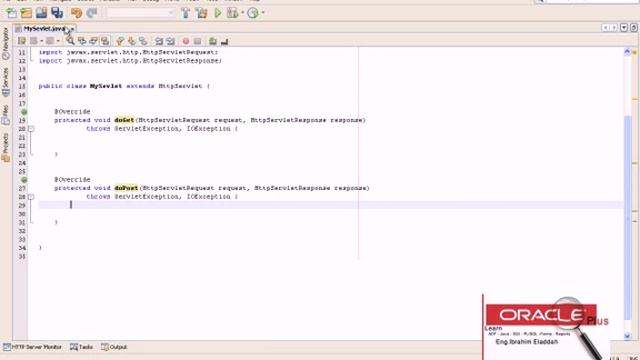The height and width of the screenshot is (360, 640).
Task: Open the Output panel
Action: coord(114,347)
